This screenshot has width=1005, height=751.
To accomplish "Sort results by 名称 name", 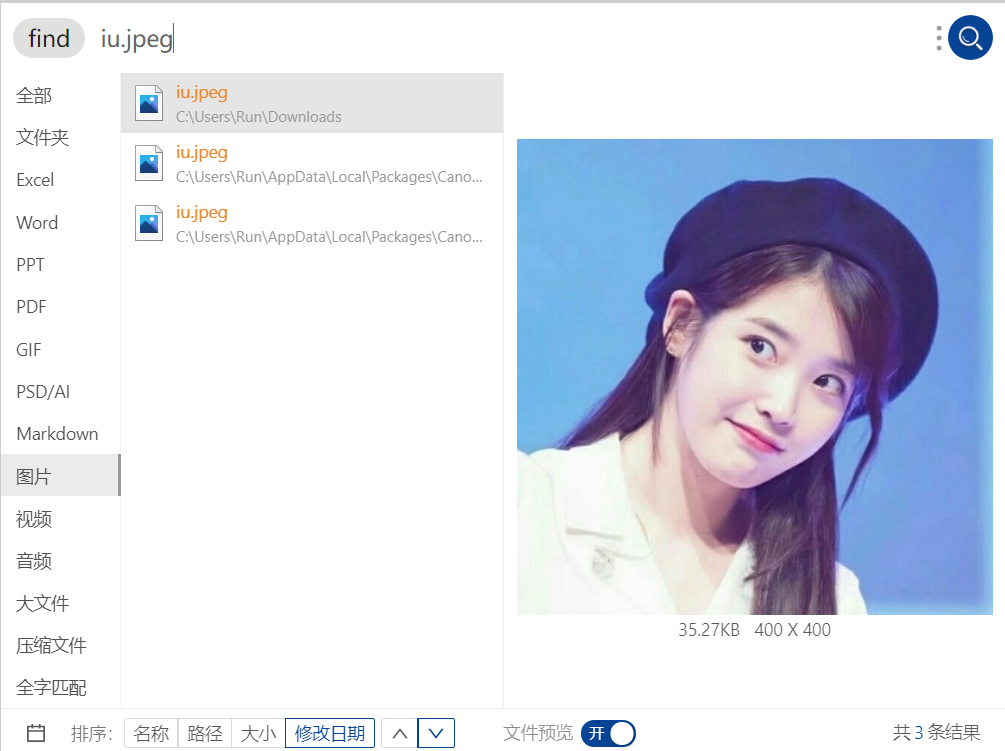I will coord(150,733).
